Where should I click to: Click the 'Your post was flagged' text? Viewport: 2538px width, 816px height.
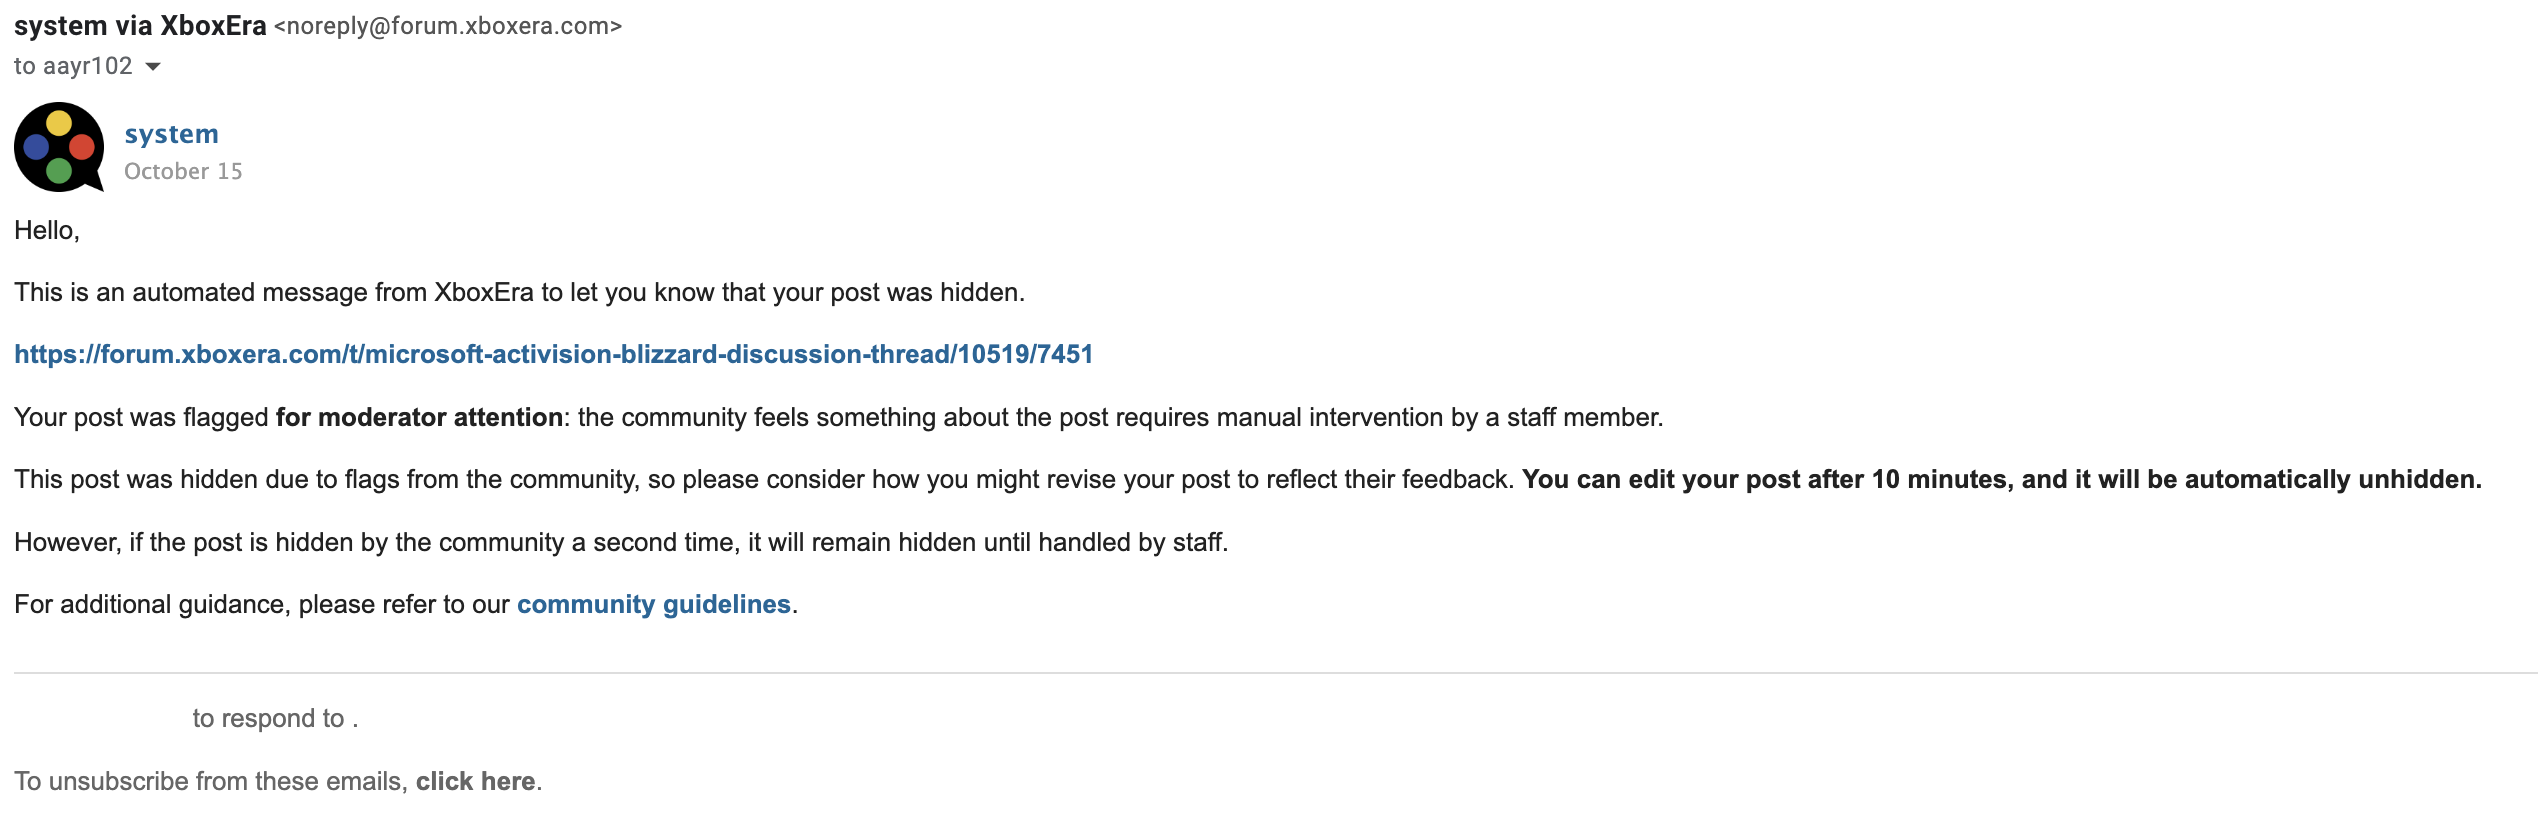pos(141,417)
